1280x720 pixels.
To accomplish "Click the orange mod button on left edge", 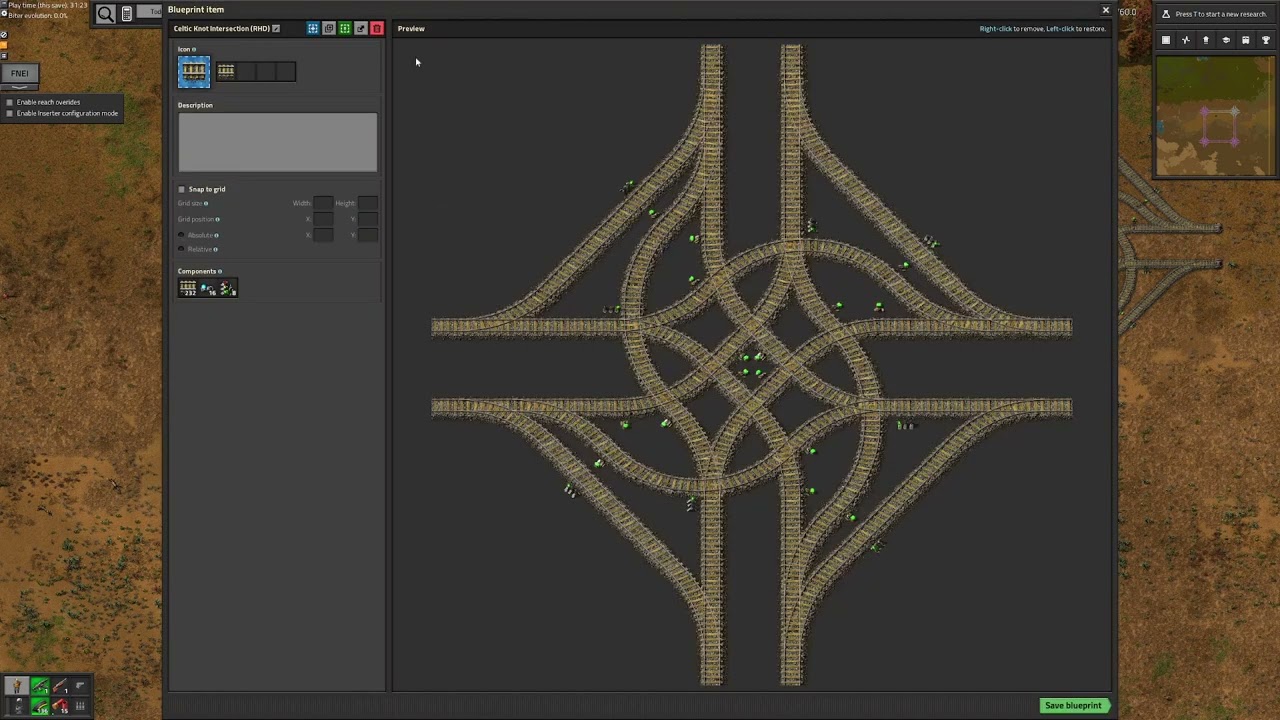I will [4, 44].
